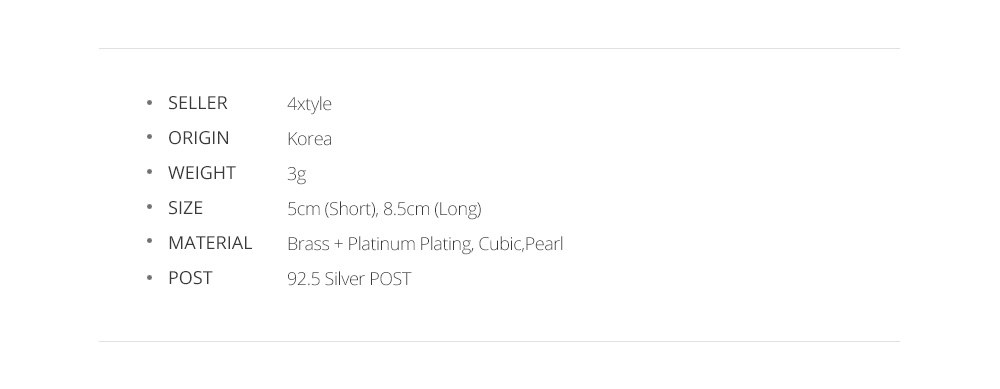This screenshot has width=1000, height=389.
Task: Click the POST label
Action: [x=190, y=278]
